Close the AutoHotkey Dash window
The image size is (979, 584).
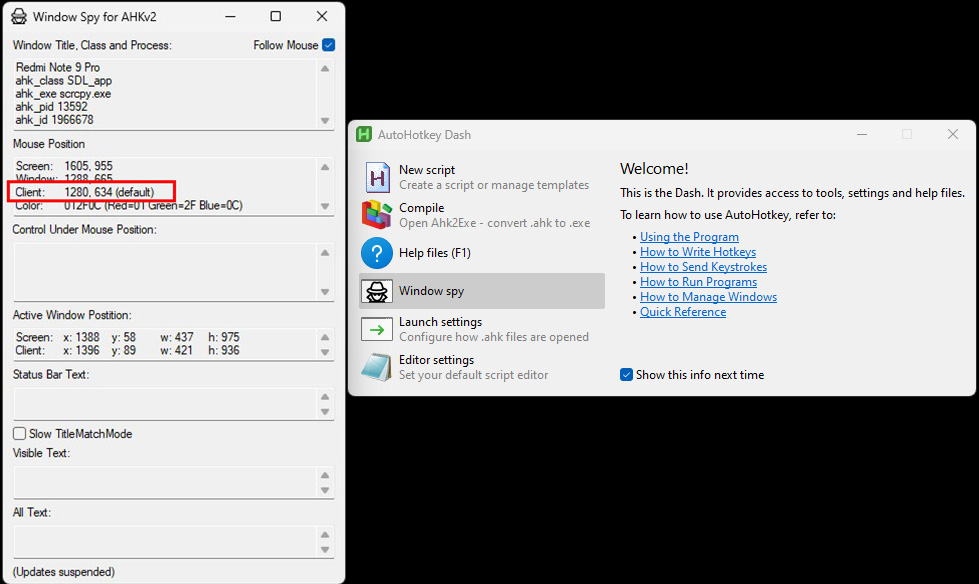tap(953, 134)
